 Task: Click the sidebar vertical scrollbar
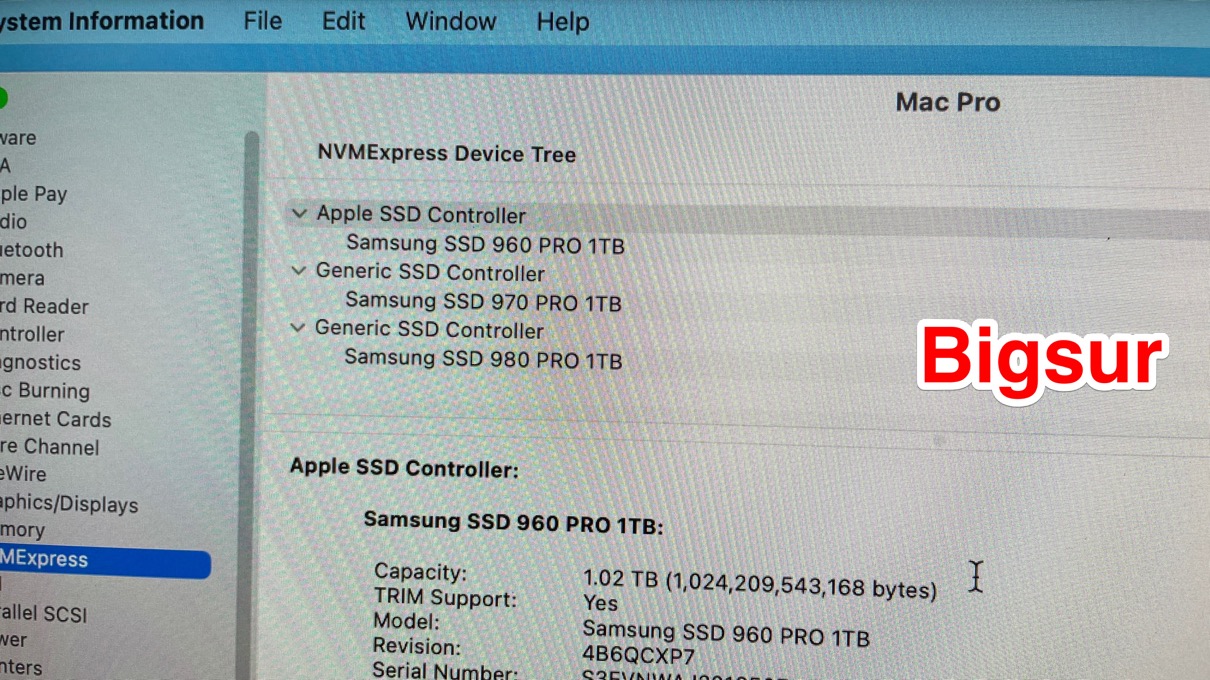click(x=251, y=400)
